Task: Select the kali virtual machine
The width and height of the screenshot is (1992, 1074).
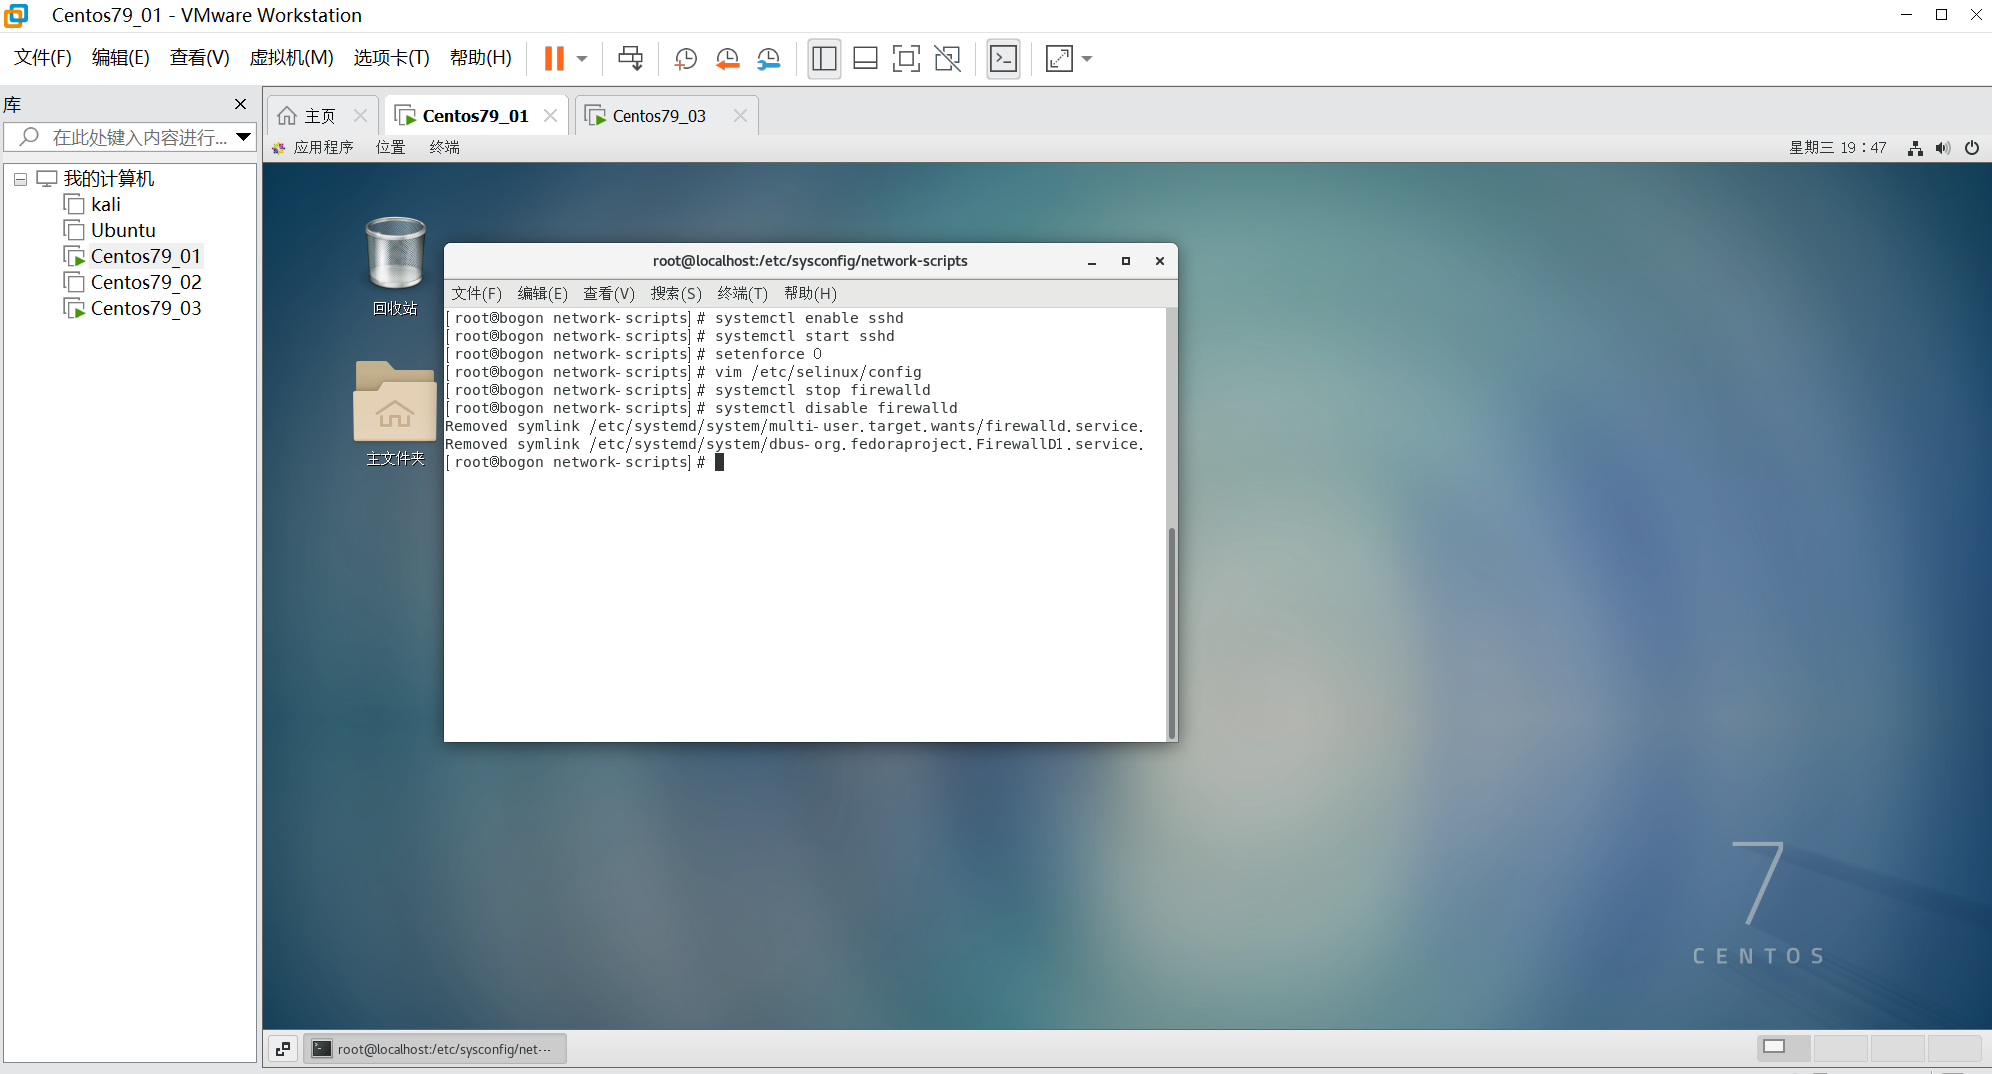Action: 105,205
